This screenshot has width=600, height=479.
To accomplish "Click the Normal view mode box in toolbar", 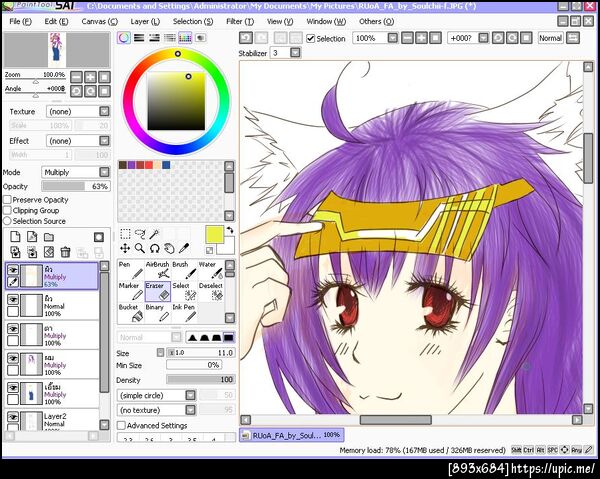I will (551, 38).
